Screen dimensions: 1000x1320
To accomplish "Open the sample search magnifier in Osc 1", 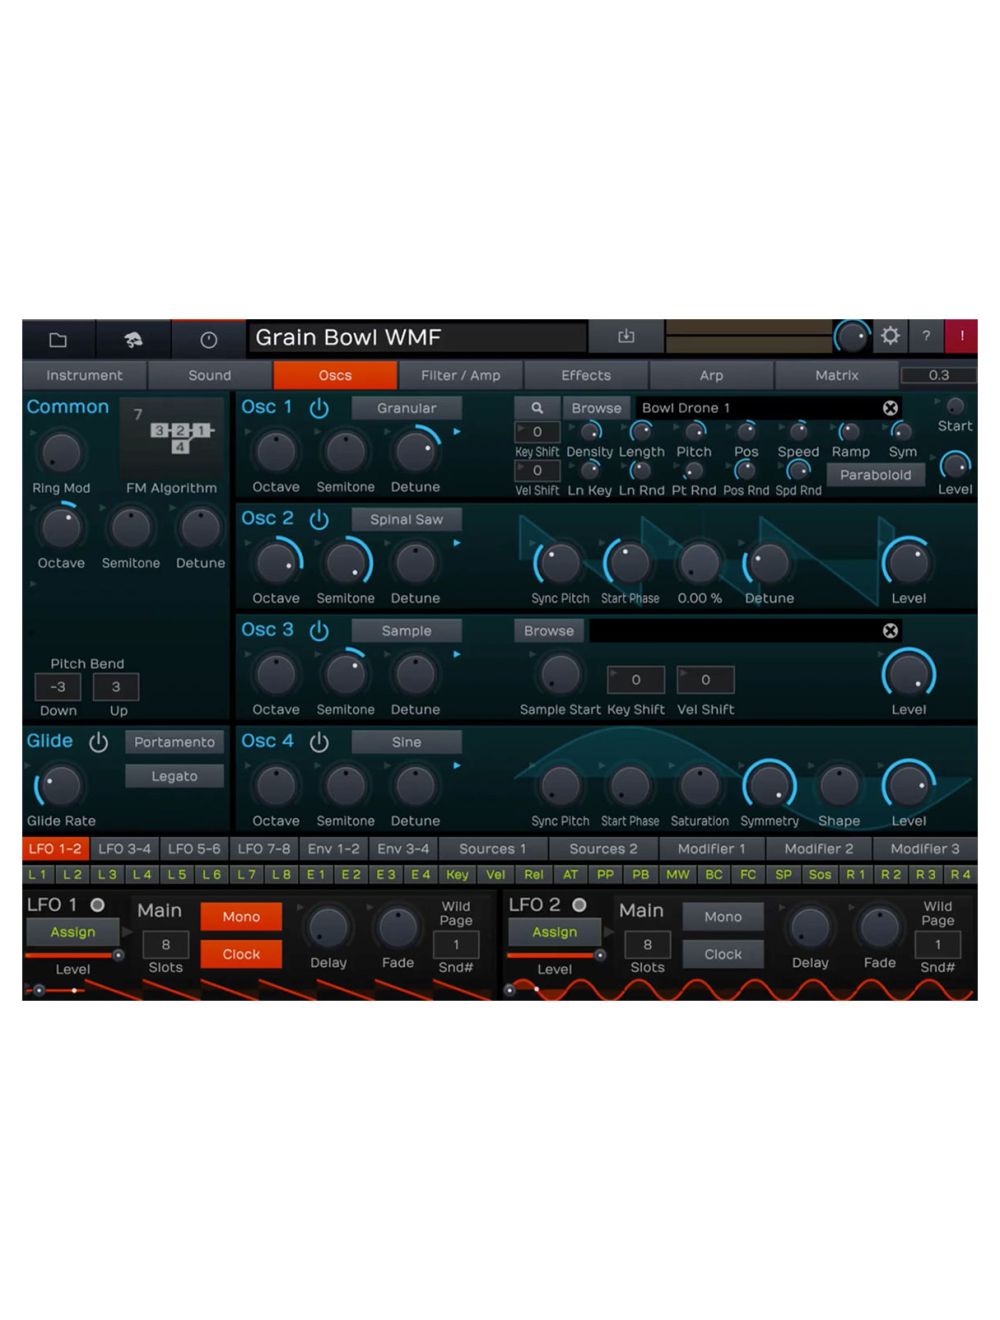I will click(x=537, y=408).
